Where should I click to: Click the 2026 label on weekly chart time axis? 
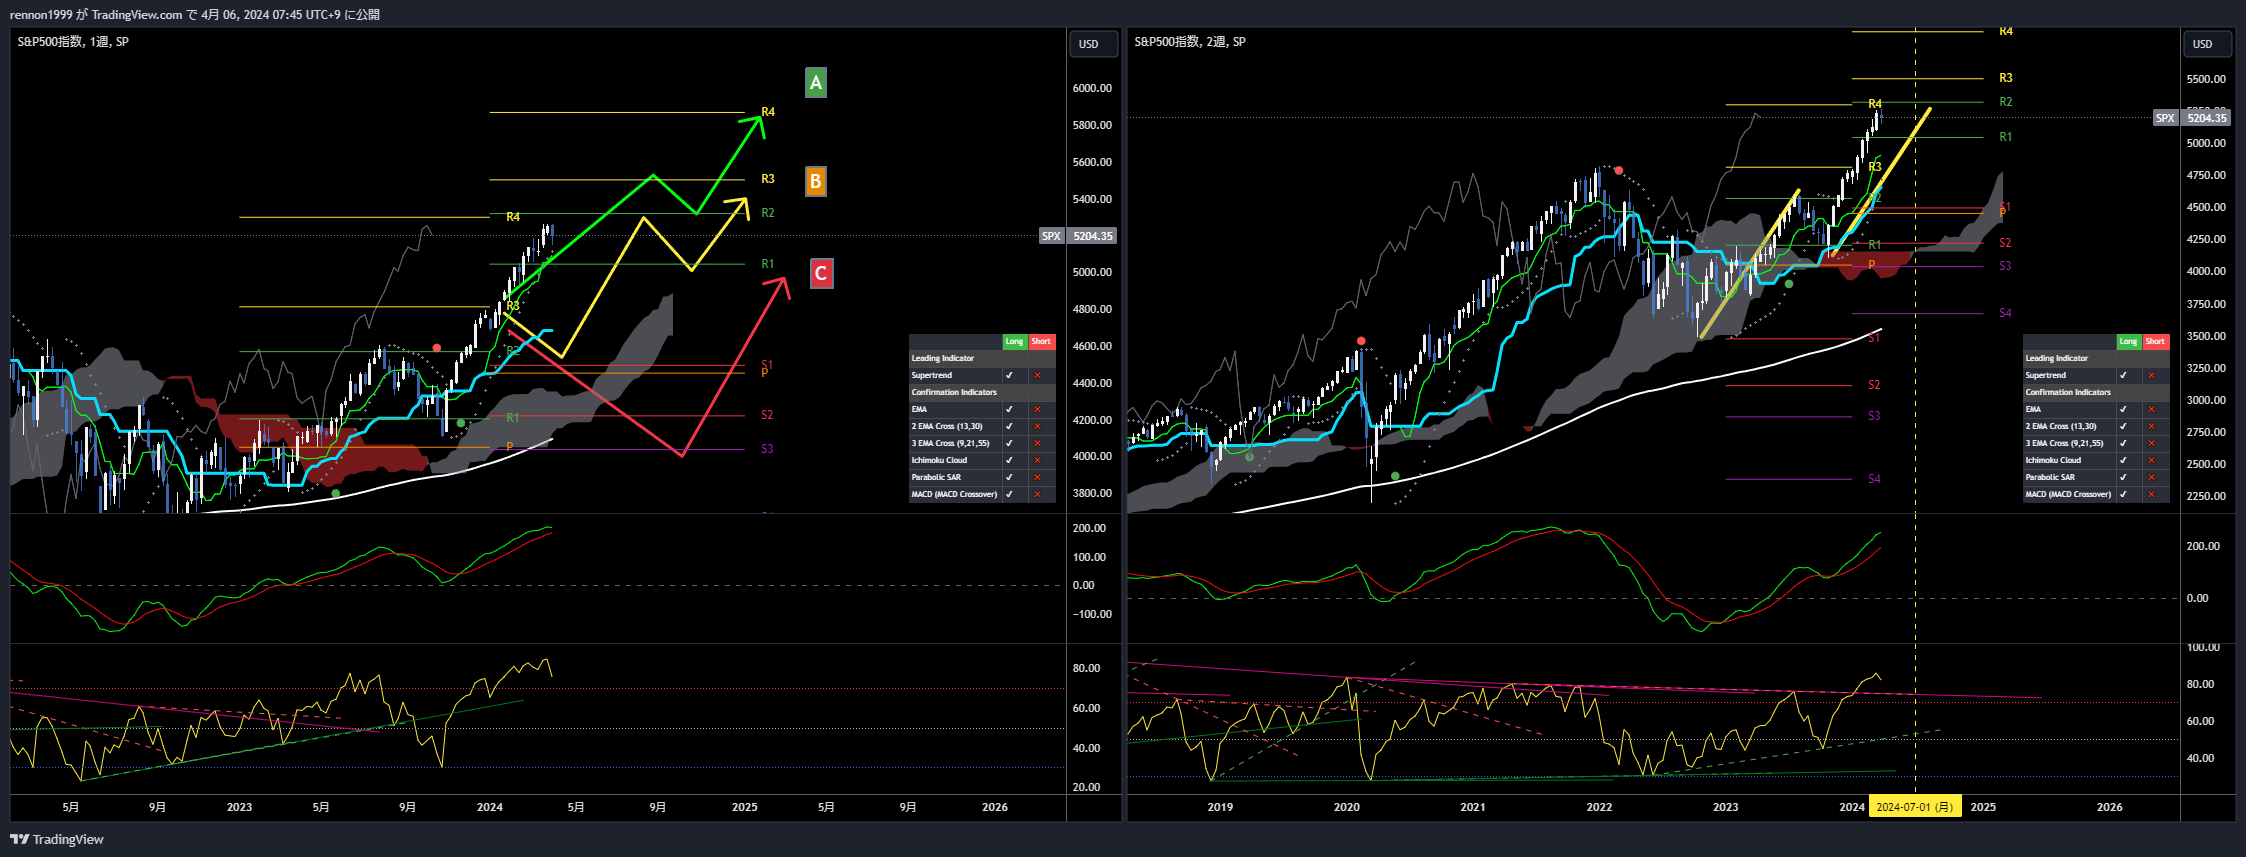(995, 807)
